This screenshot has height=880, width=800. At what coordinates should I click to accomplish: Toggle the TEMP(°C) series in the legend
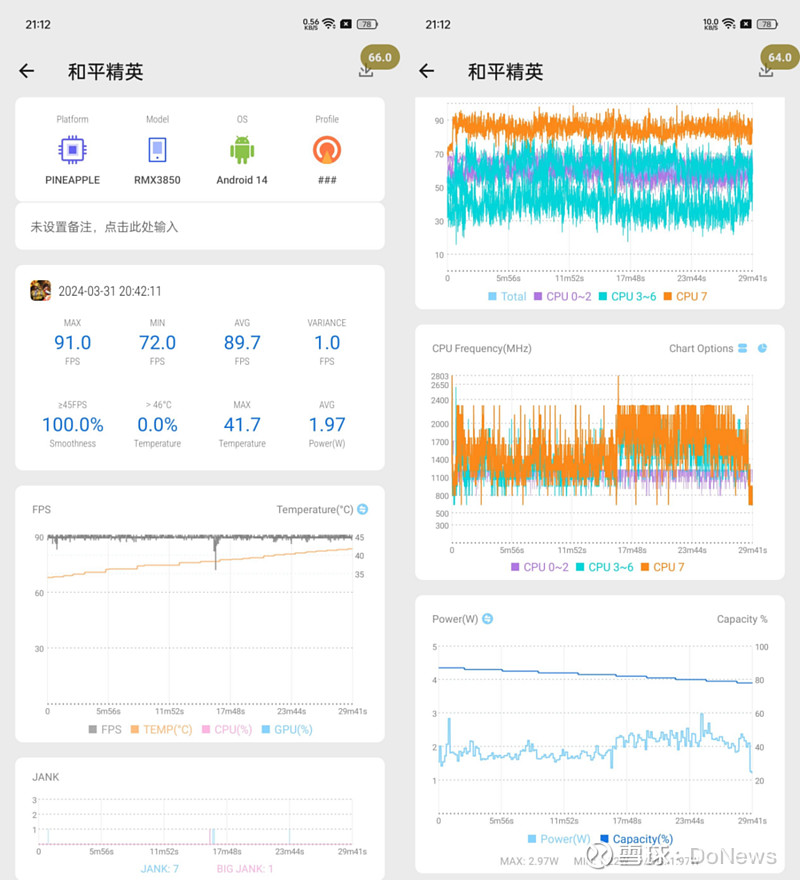coord(161,729)
